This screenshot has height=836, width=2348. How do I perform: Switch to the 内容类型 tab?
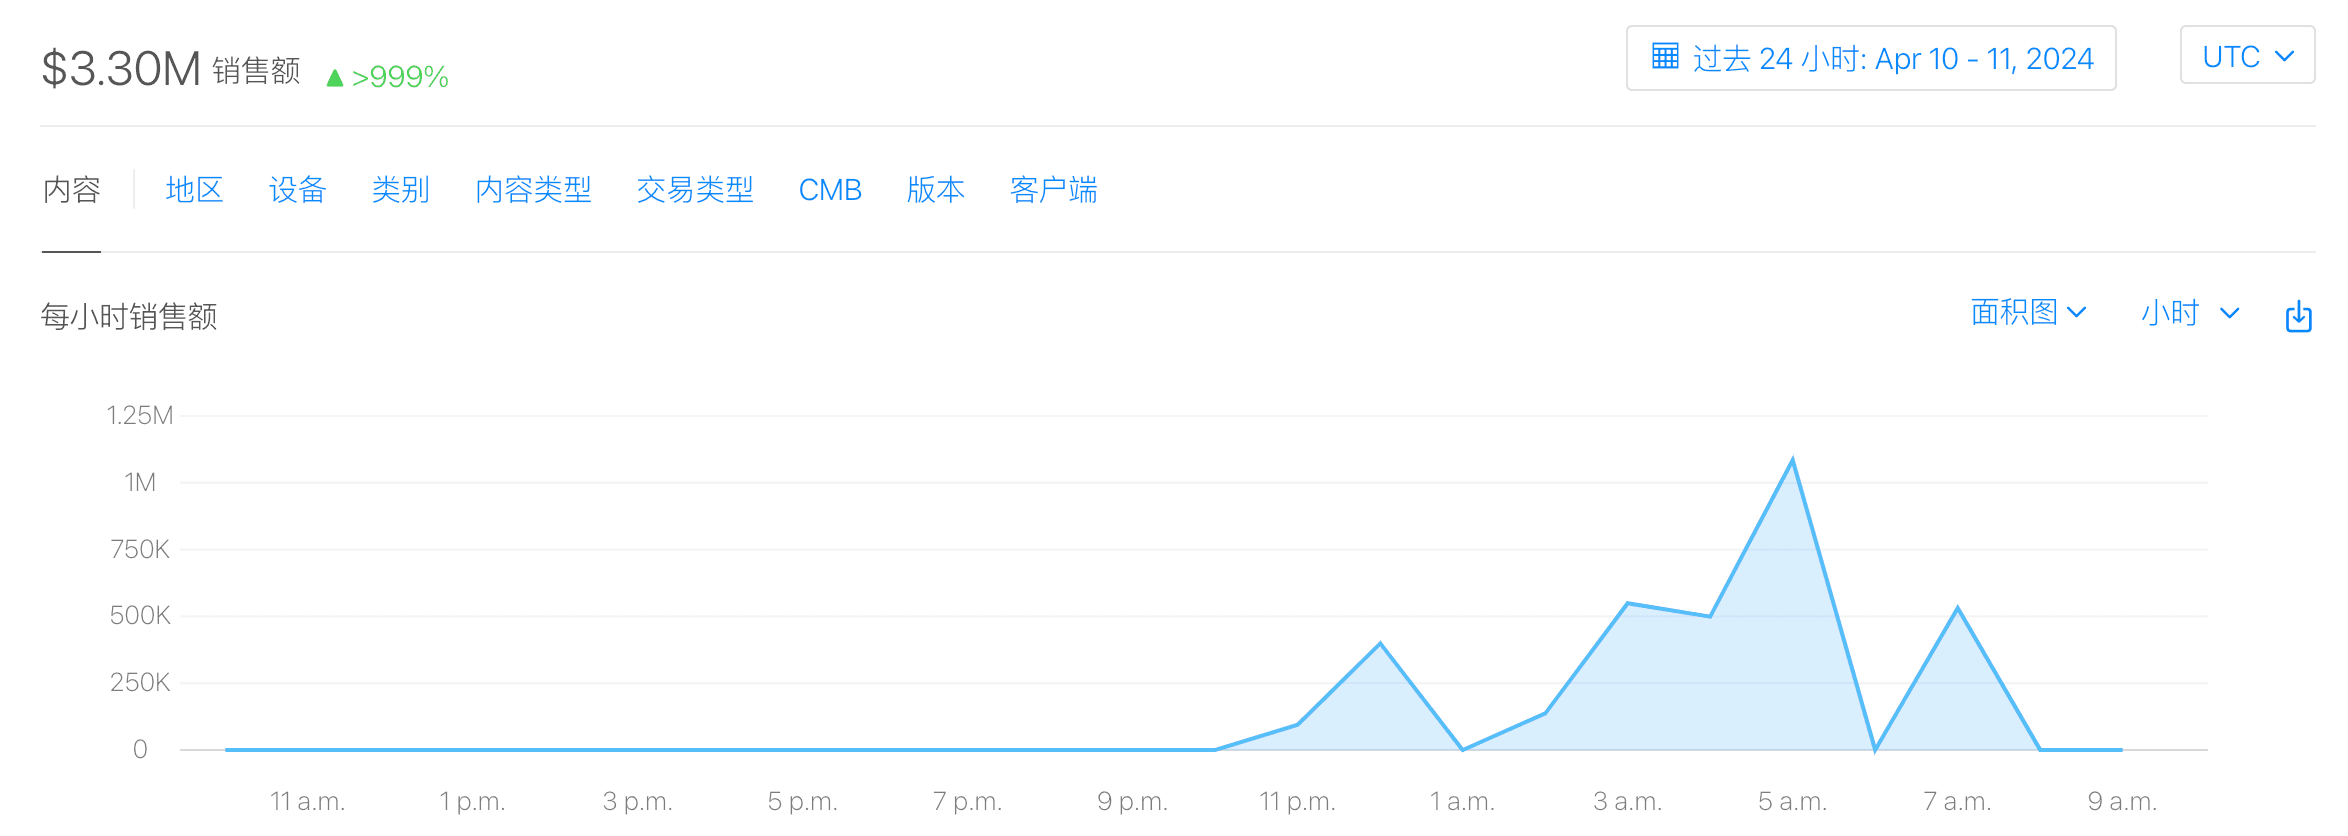533,190
